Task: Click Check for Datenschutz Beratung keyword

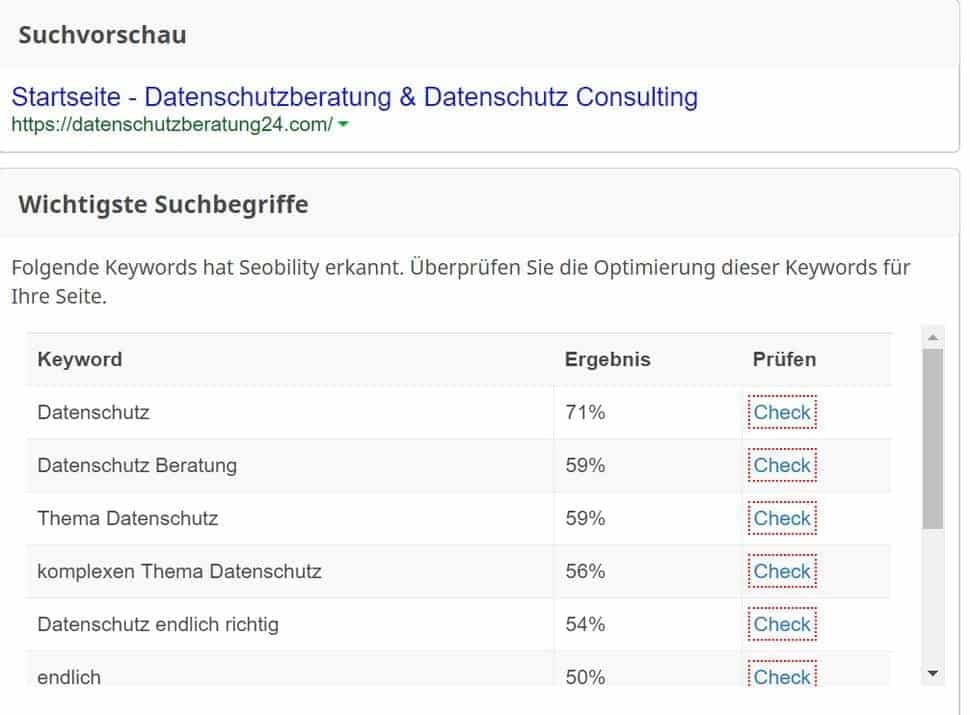Action: coord(782,465)
